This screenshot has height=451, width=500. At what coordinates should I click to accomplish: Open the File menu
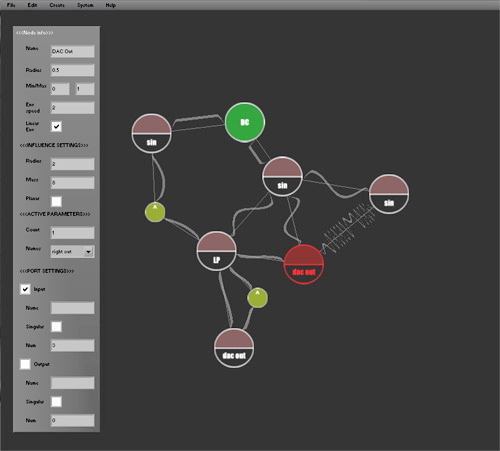click(x=11, y=5)
